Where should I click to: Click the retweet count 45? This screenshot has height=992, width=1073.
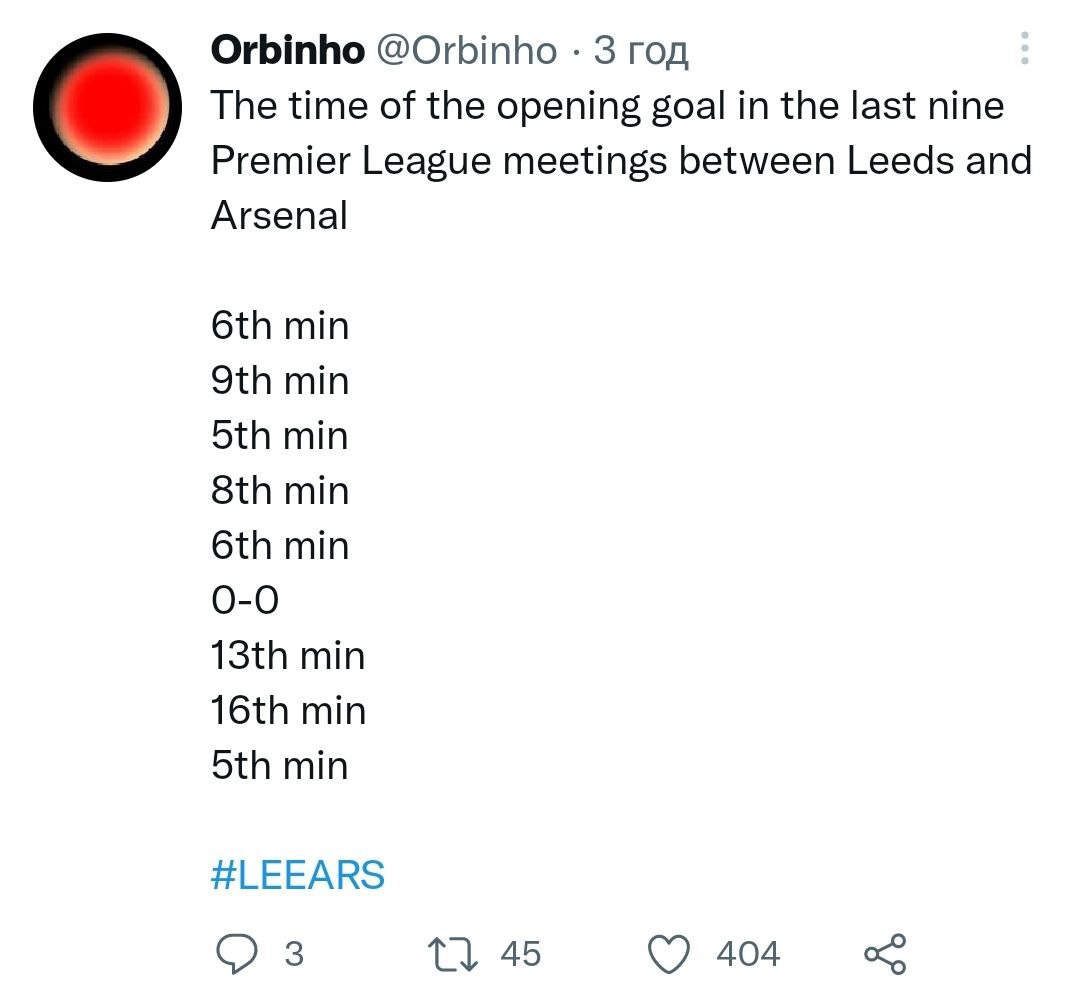coord(520,954)
